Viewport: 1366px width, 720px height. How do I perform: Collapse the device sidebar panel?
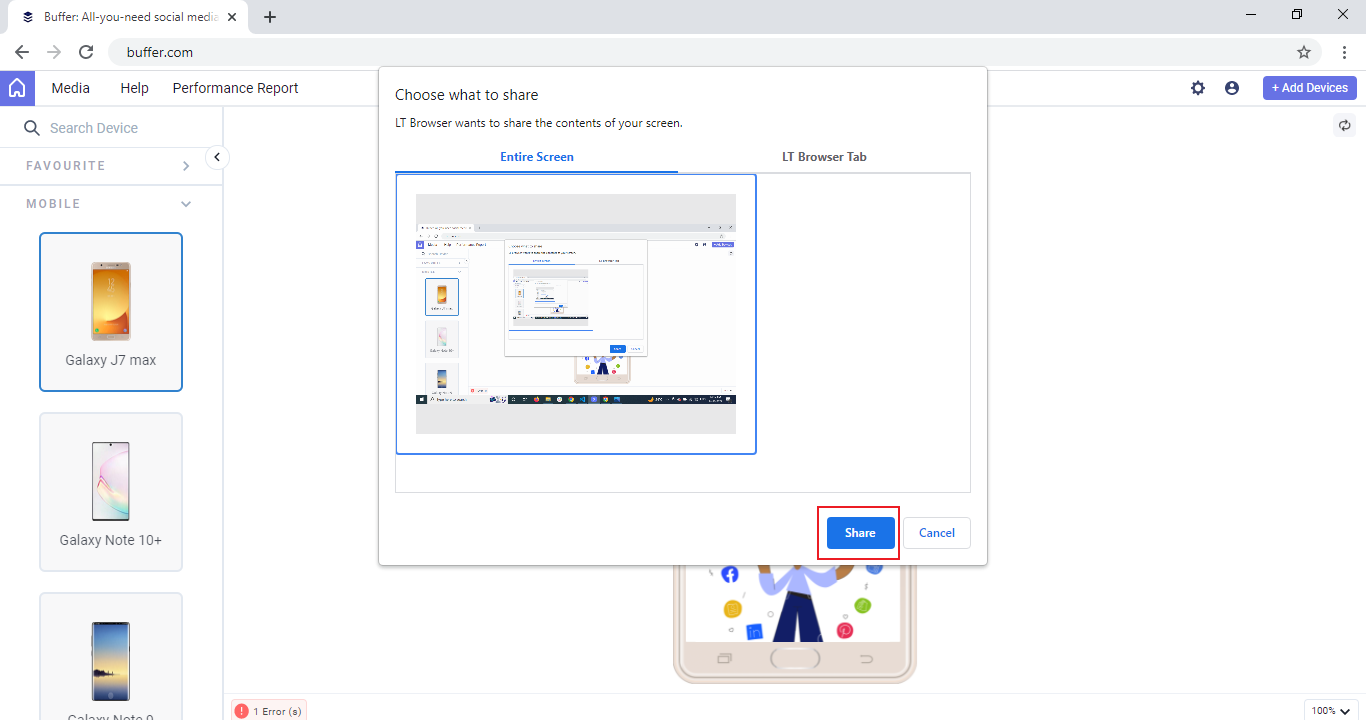tap(217, 157)
